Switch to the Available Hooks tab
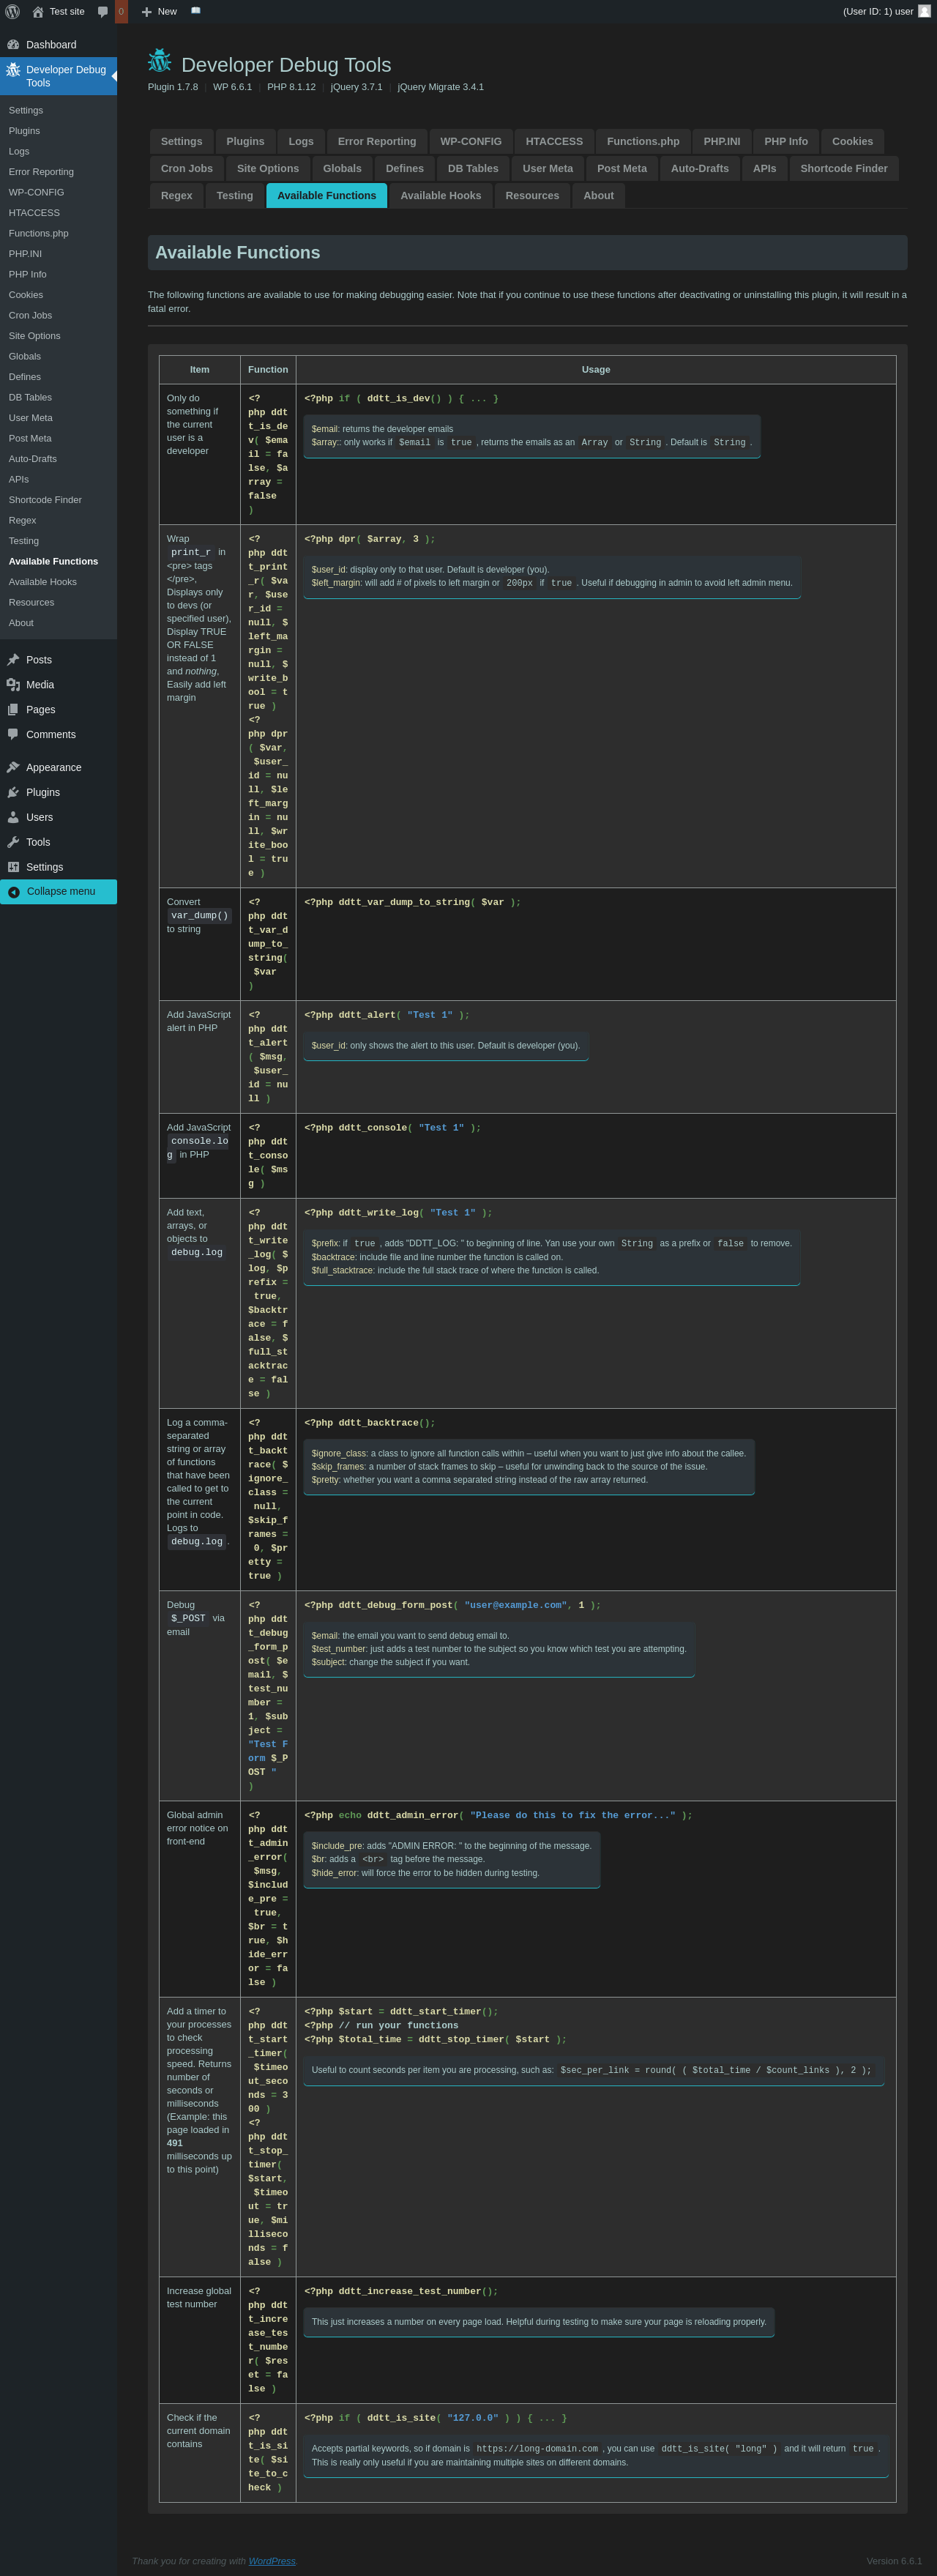This screenshot has width=937, height=2576. pyautogui.click(x=440, y=196)
